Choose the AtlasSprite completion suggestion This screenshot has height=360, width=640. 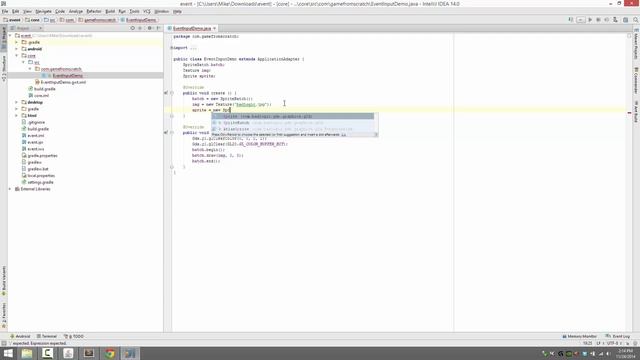pyautogui.click(x=293, y=129)
